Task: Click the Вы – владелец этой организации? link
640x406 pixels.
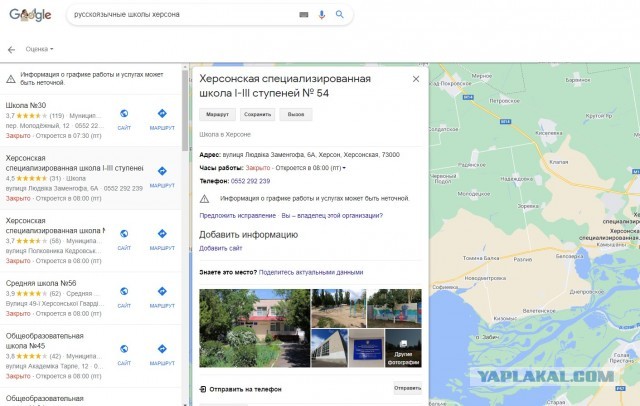Action: coord(332,215)
